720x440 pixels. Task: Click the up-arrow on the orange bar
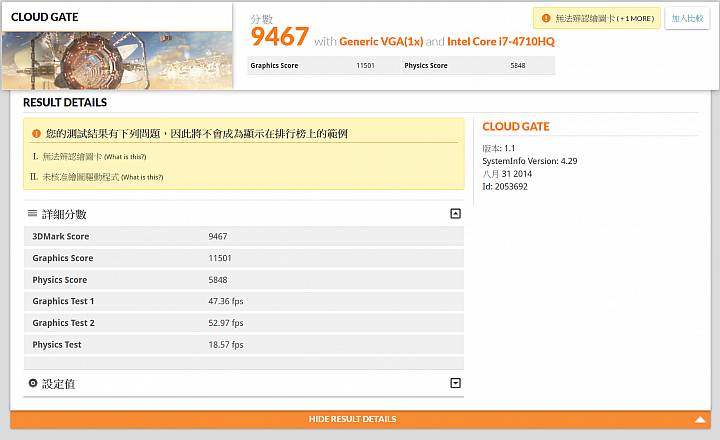coord(700,419)
